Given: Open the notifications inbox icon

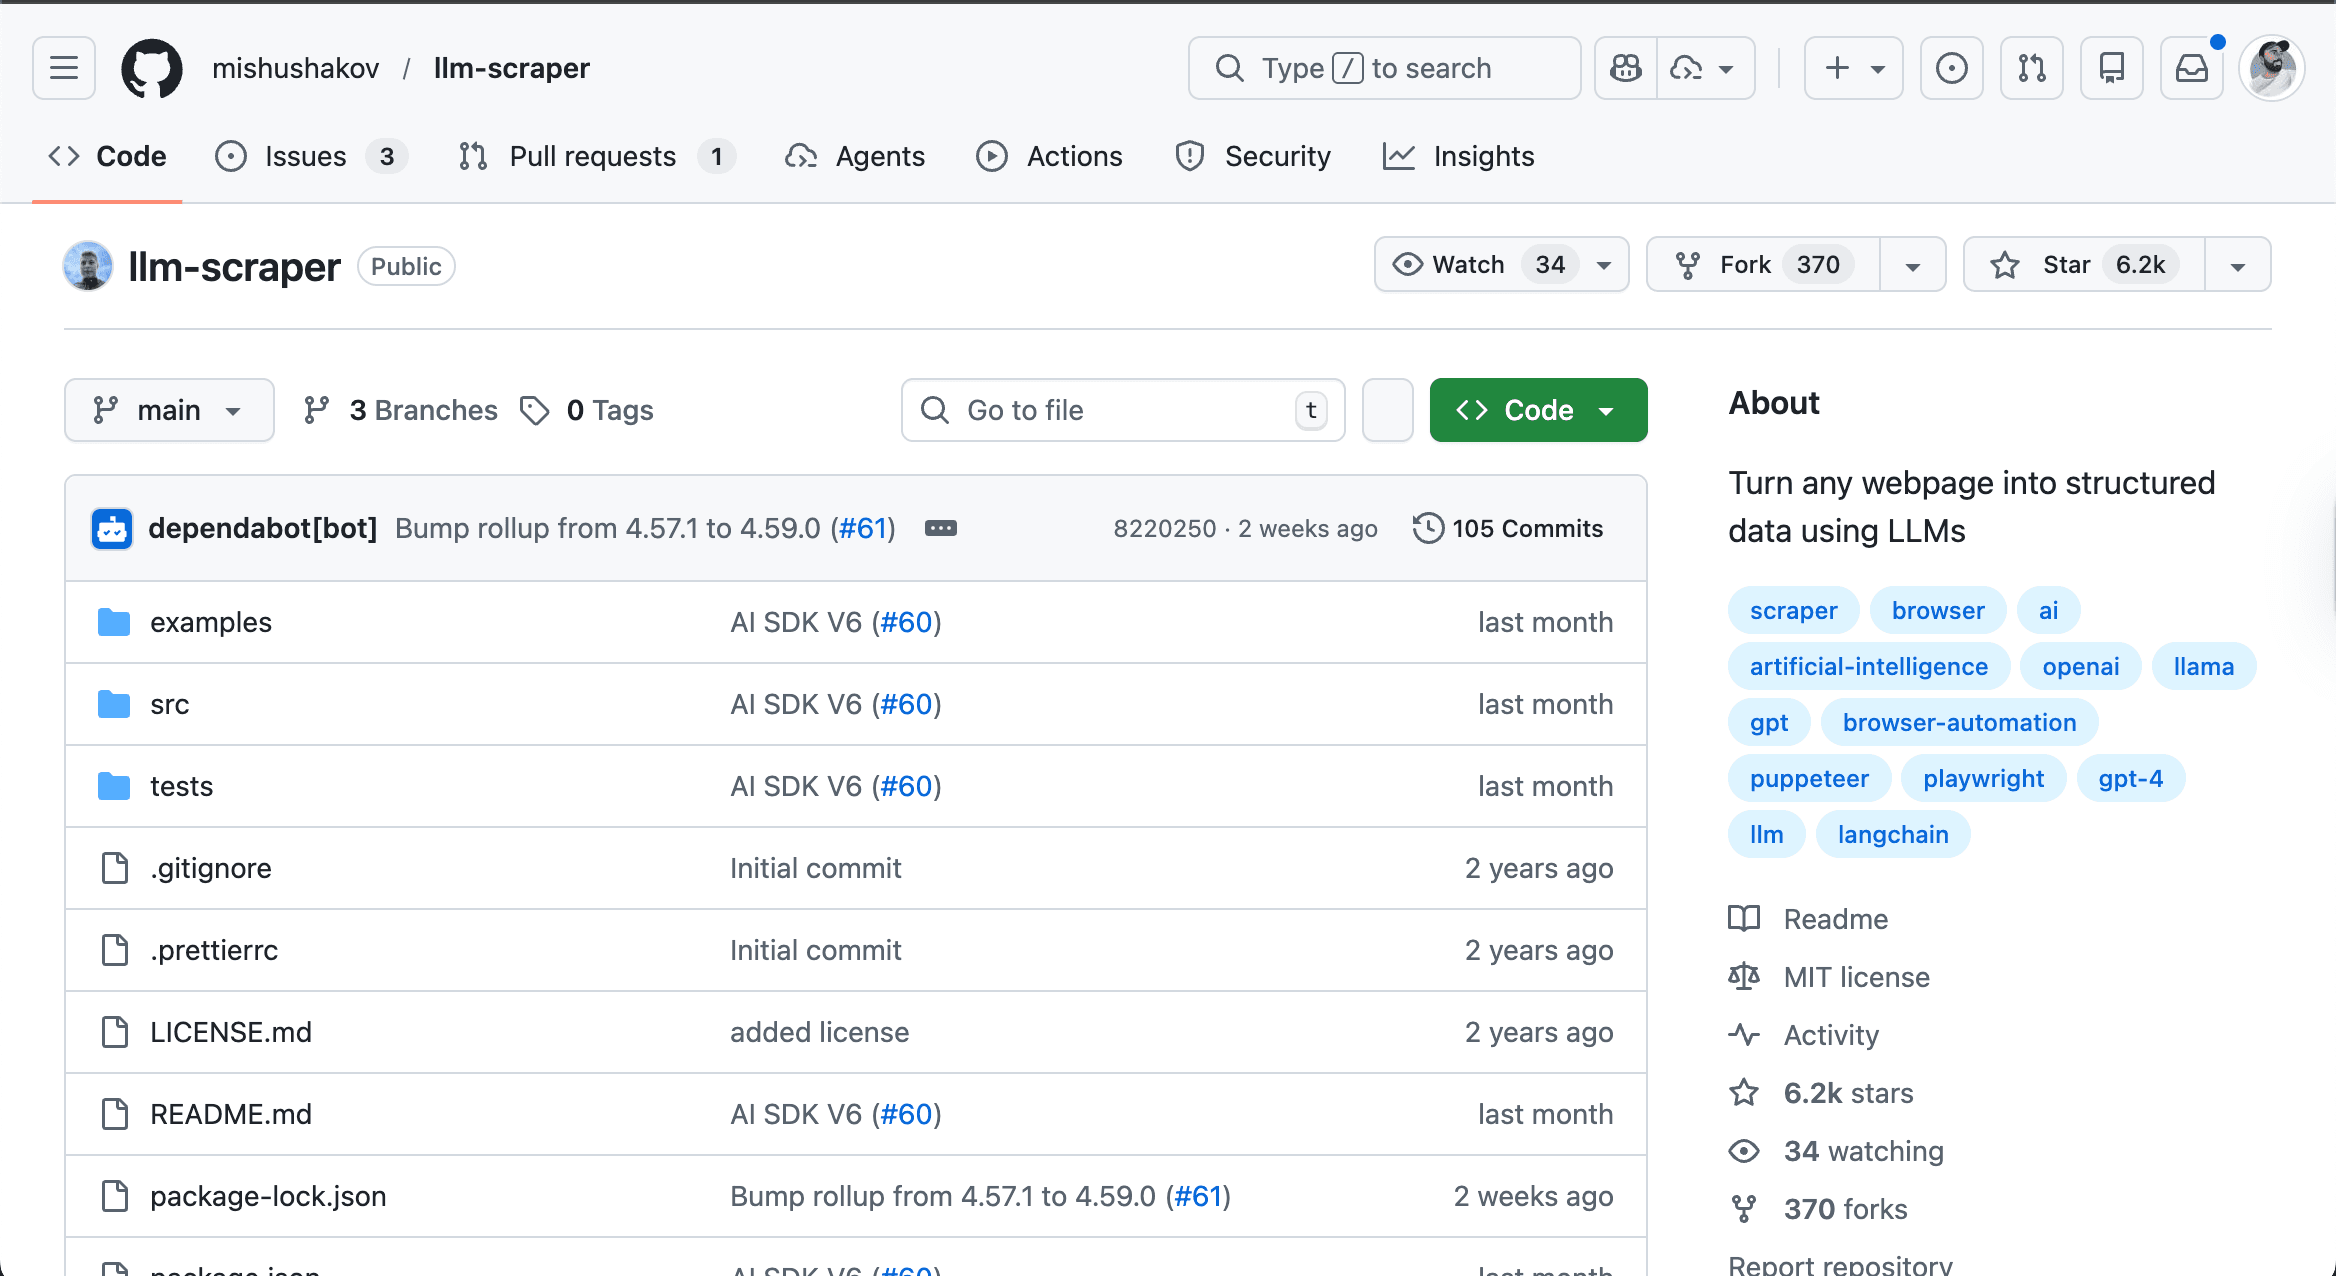Looking at the screenshot, I should click(x=2191, y=68).
